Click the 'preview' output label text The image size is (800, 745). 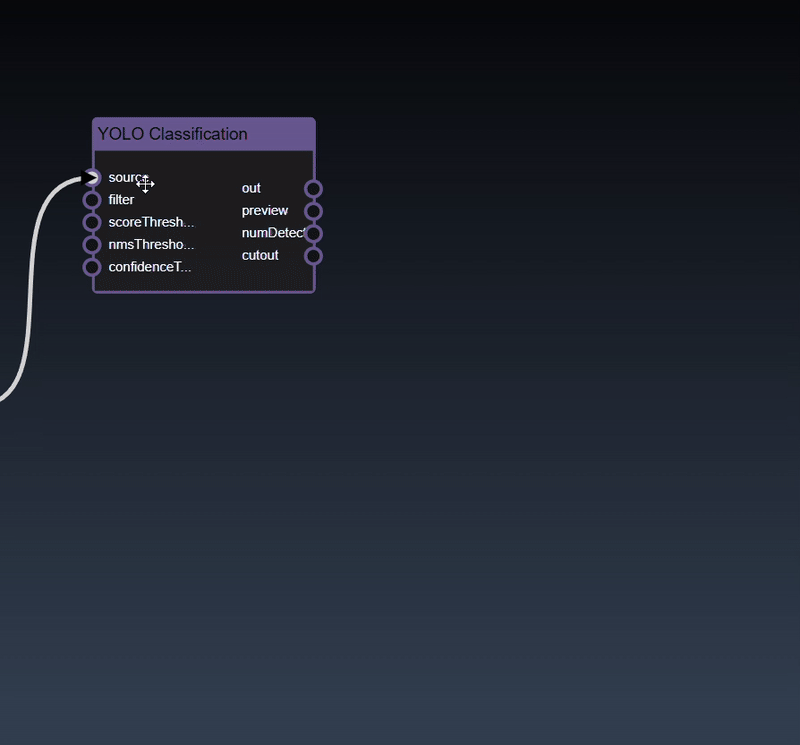pyautogui.click(x=264, y=211)
